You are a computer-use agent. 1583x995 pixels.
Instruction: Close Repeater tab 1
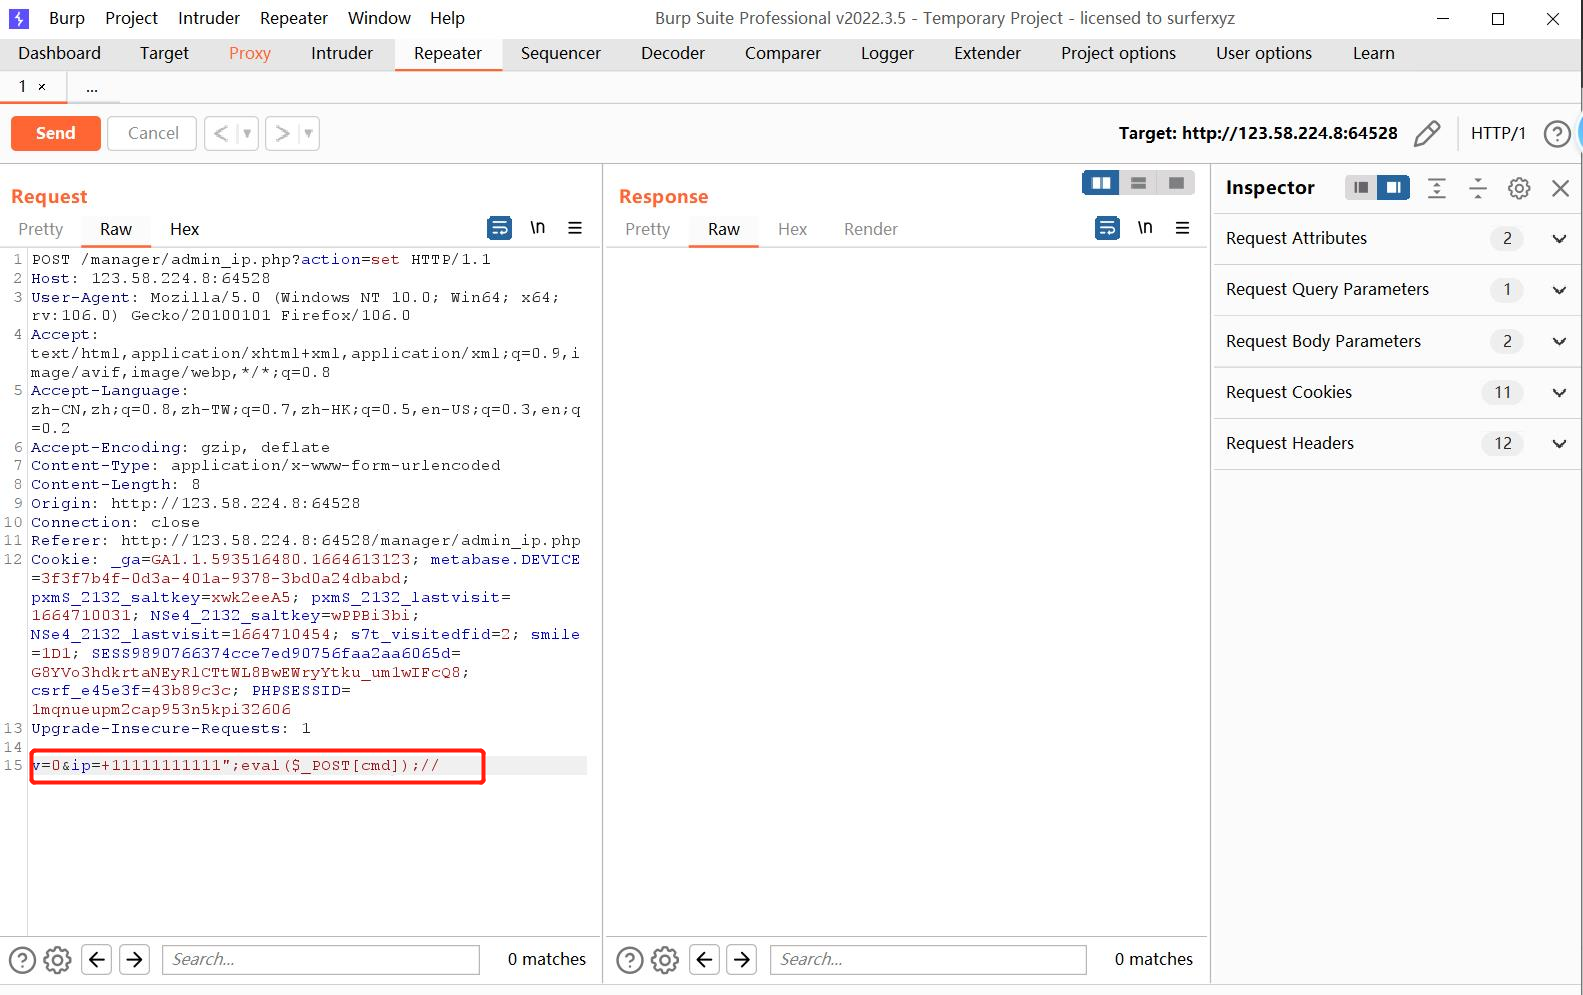[42, 87]
